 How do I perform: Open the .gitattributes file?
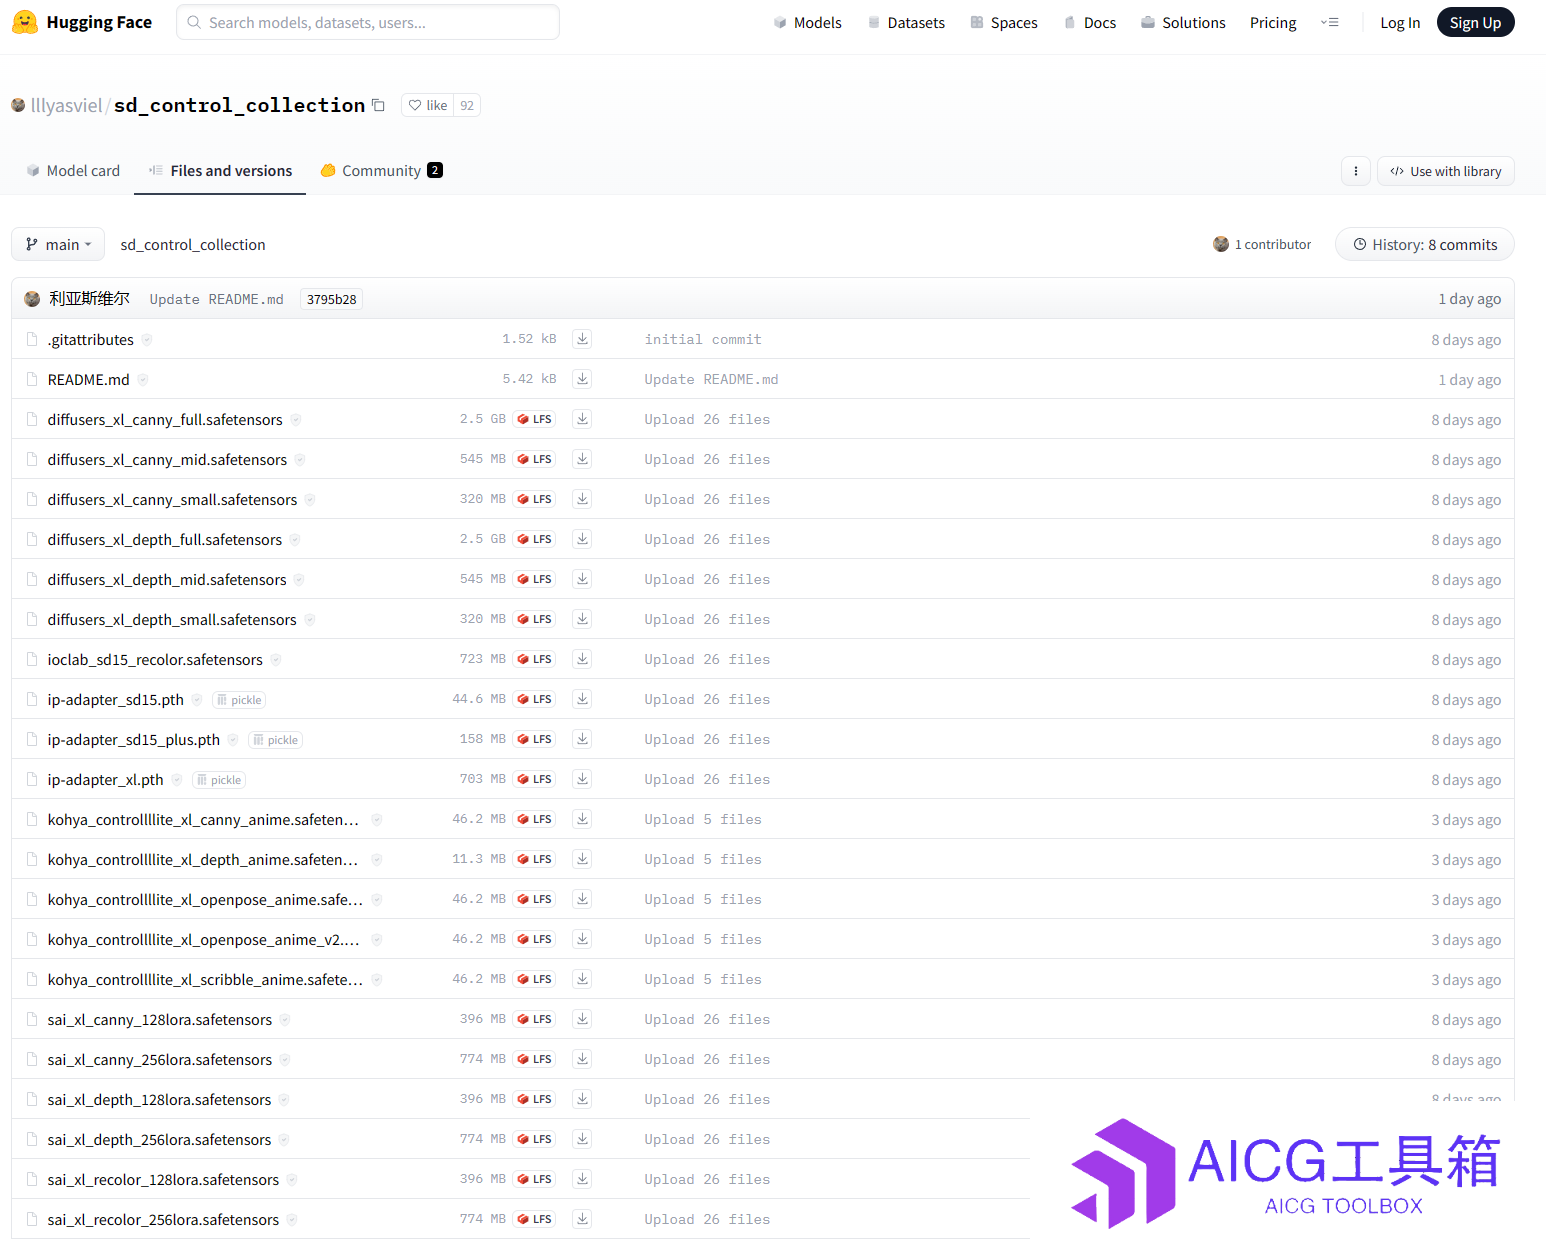90,339
